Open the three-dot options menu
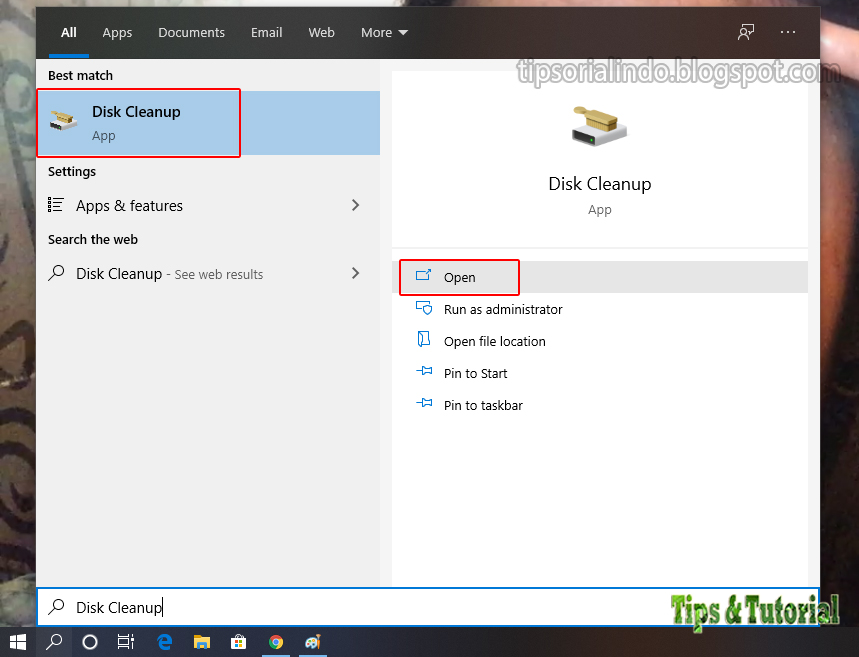Image resolution: width=859 pixels, height=657 pixels. tap(788, 32)
